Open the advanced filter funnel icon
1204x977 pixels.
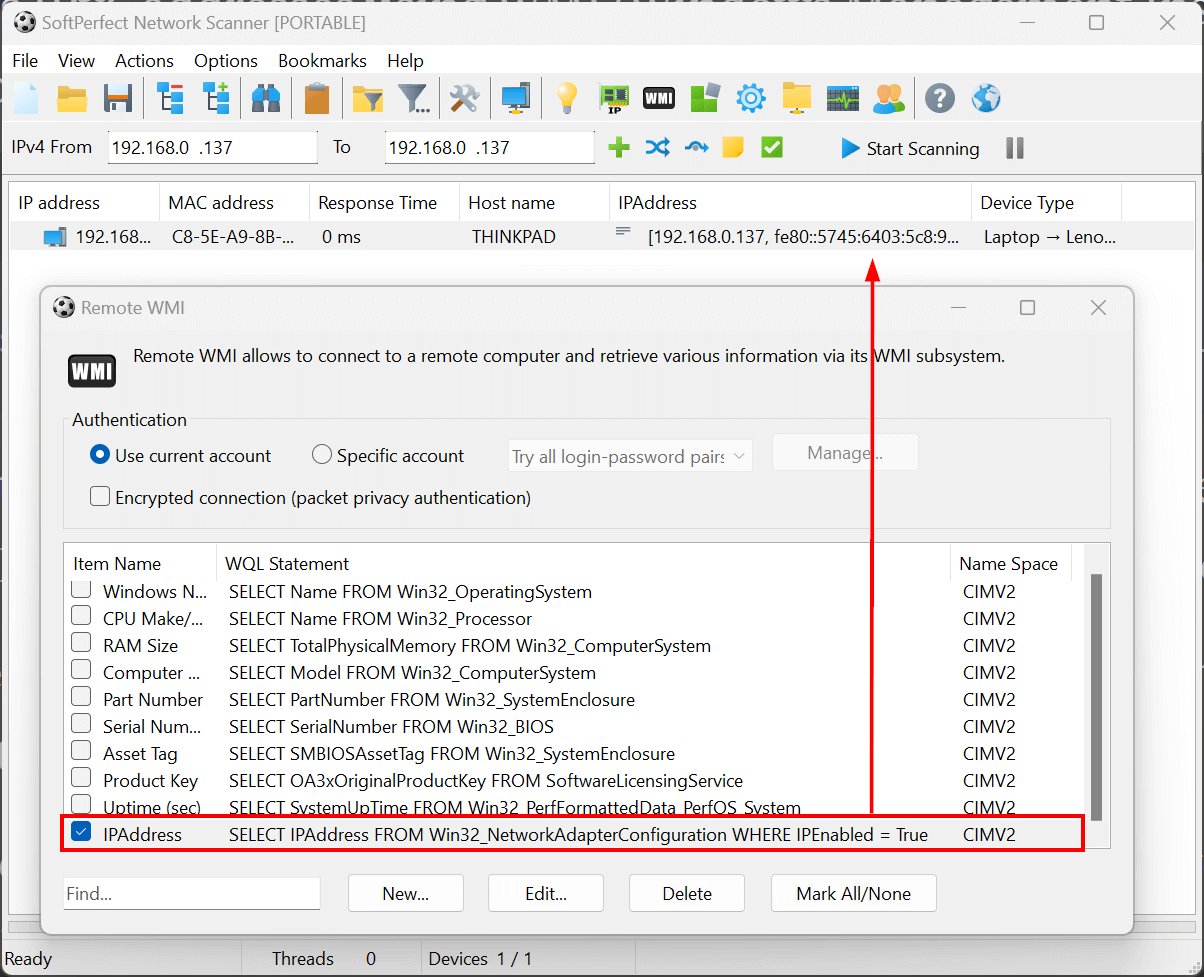point(414,98)
